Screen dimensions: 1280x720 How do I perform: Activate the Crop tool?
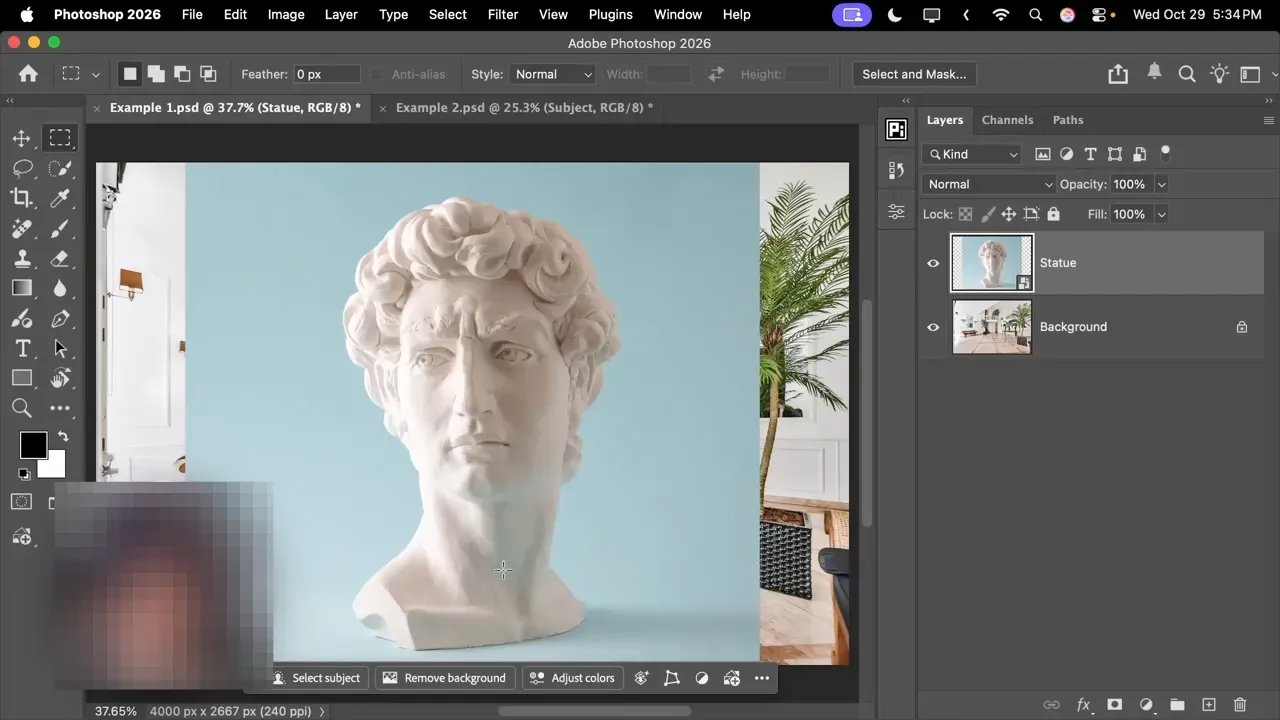pos(22,198)
